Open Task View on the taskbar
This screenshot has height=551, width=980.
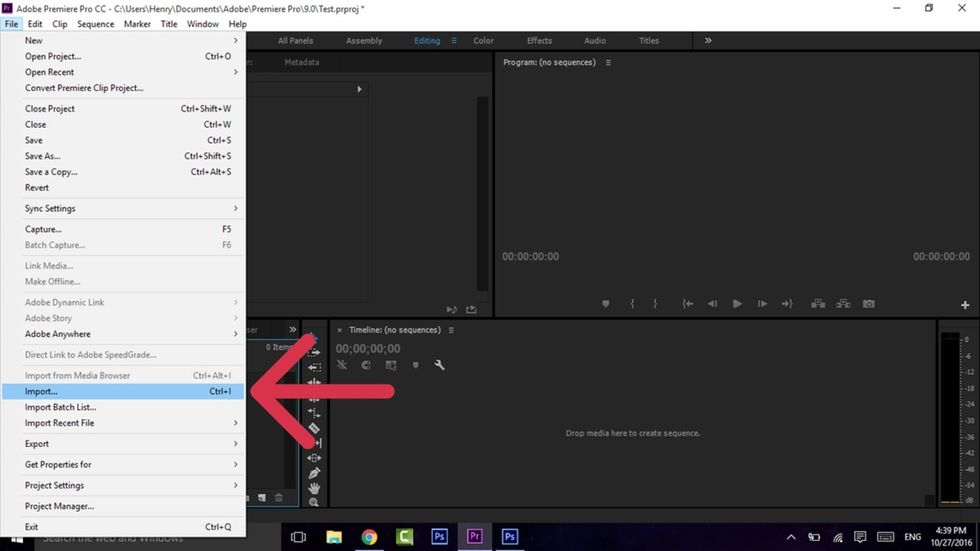299,537
